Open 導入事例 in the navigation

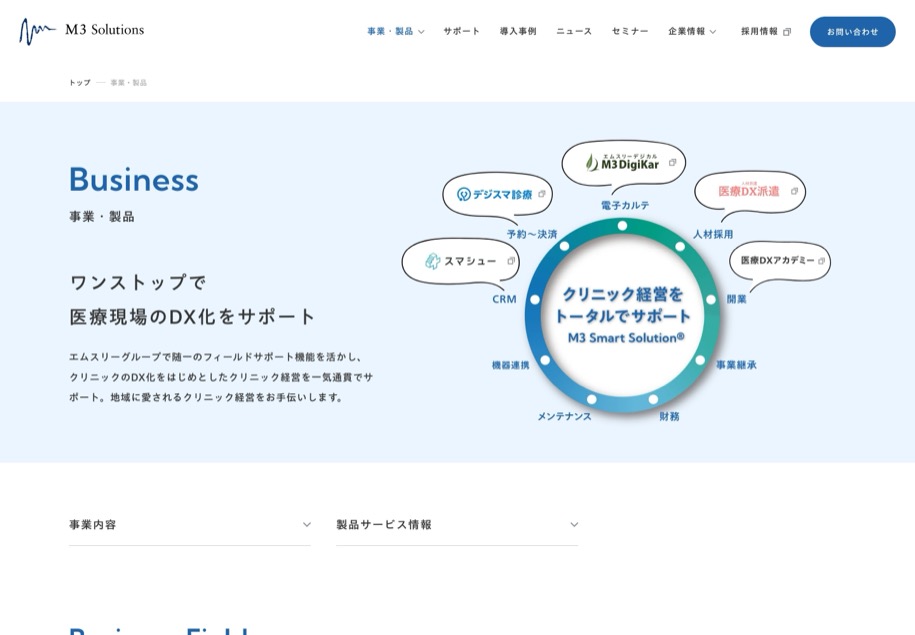(518, 32)
